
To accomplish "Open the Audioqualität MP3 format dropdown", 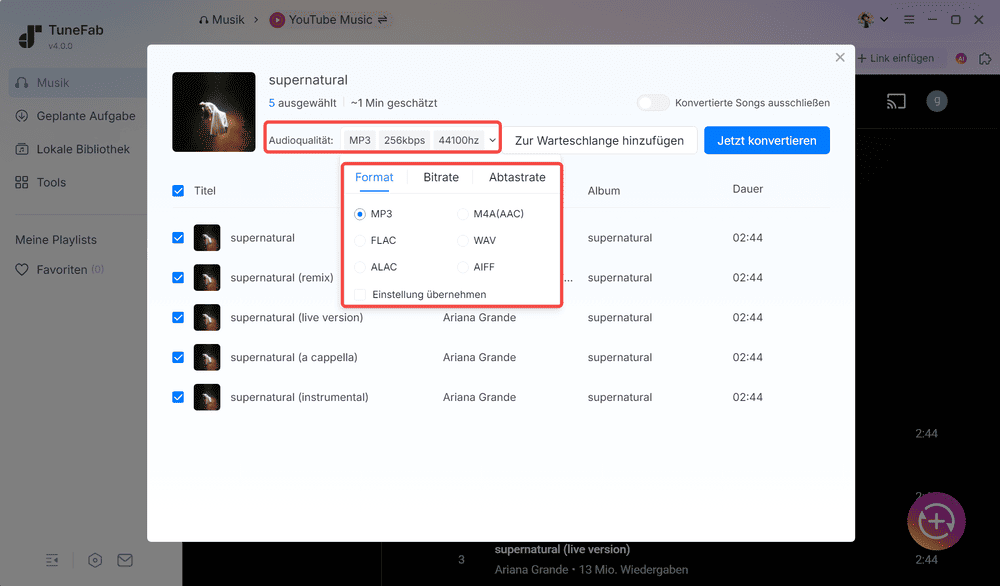I will 360,140.
